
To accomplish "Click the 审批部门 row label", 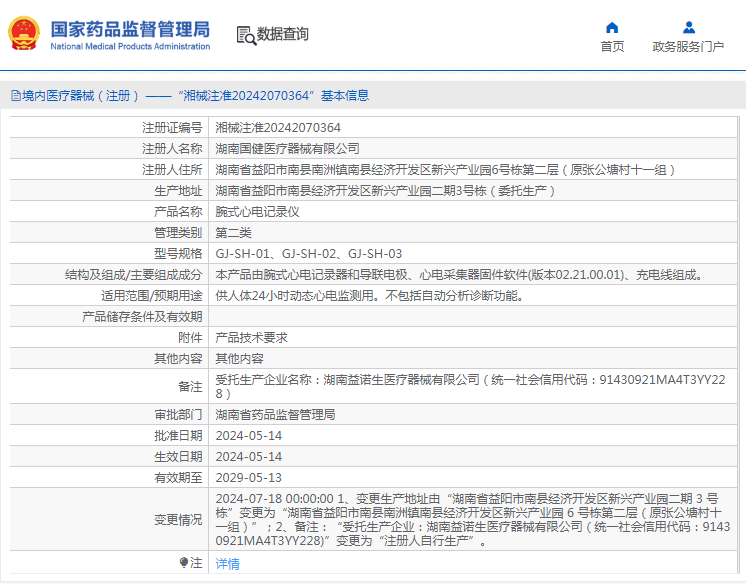I will (178, 414).
